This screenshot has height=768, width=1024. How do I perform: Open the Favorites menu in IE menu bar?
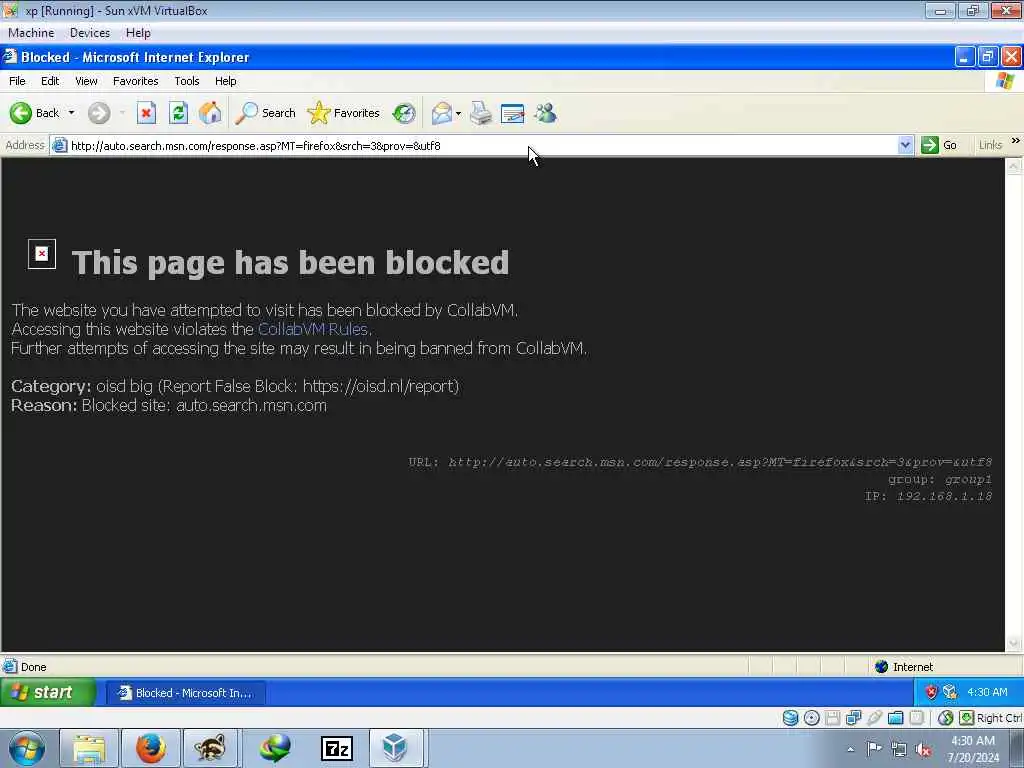coord(135,81)
